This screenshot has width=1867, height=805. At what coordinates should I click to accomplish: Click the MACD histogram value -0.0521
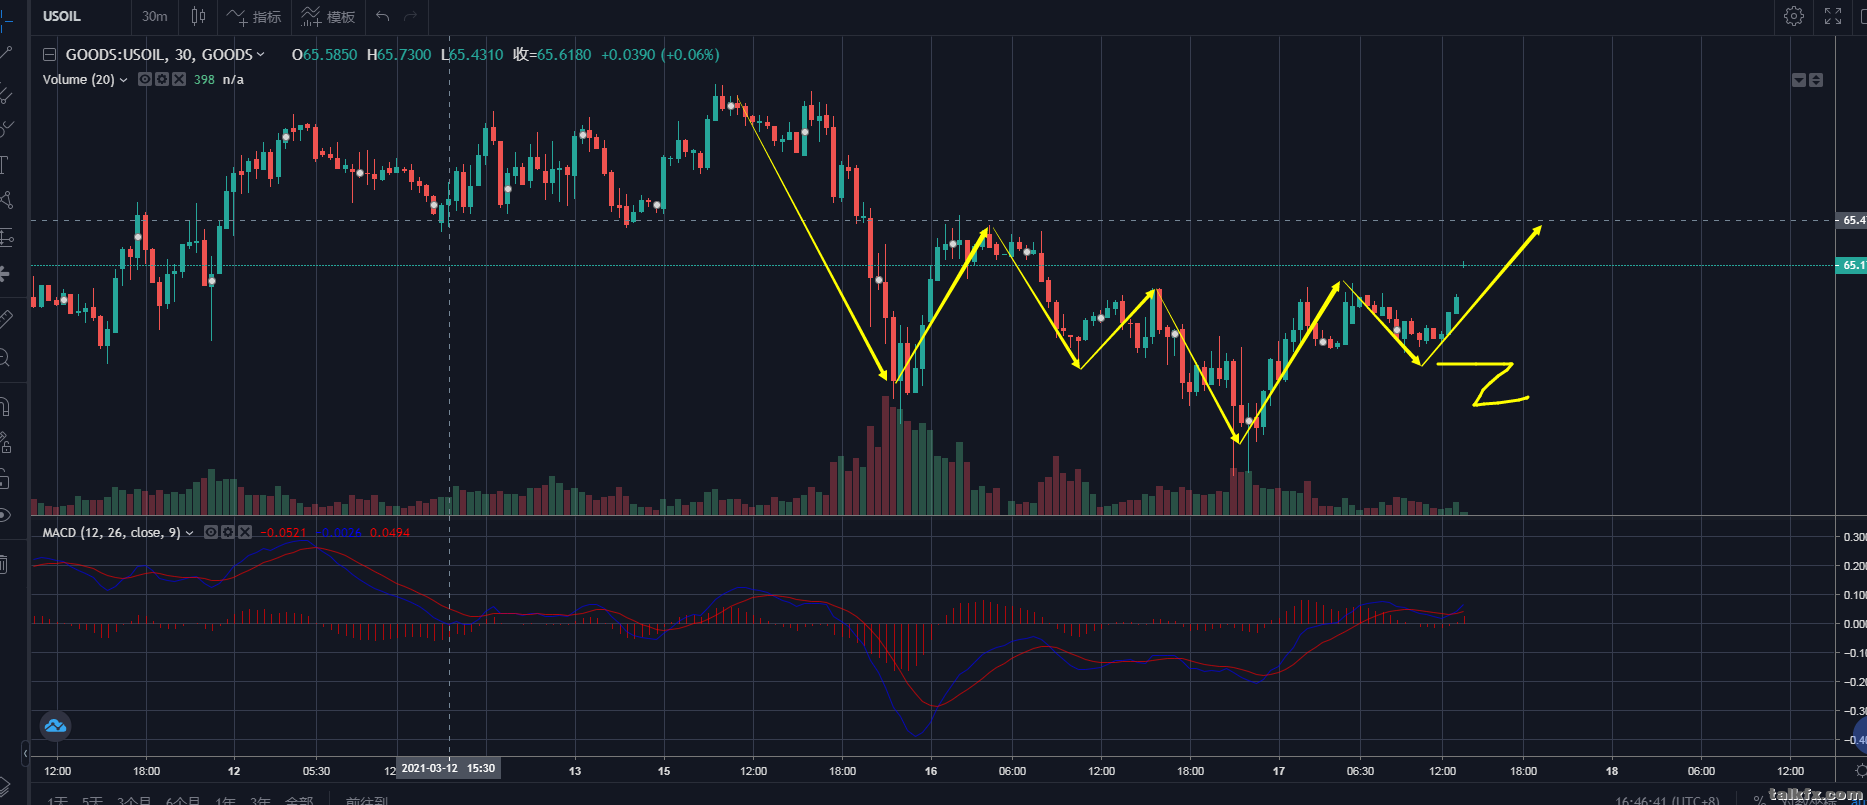tap(284, 533)
